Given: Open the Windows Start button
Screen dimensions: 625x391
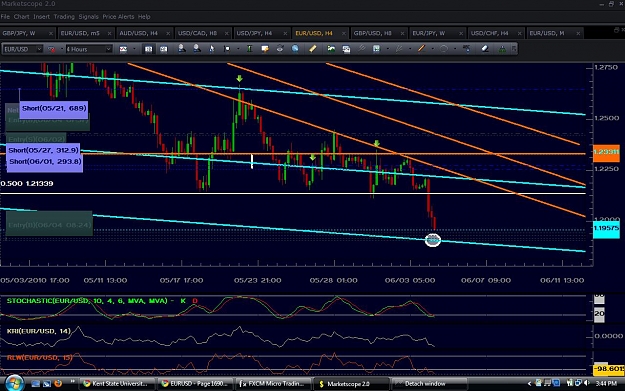Looking at the screenshot, I should click(14, 383).
